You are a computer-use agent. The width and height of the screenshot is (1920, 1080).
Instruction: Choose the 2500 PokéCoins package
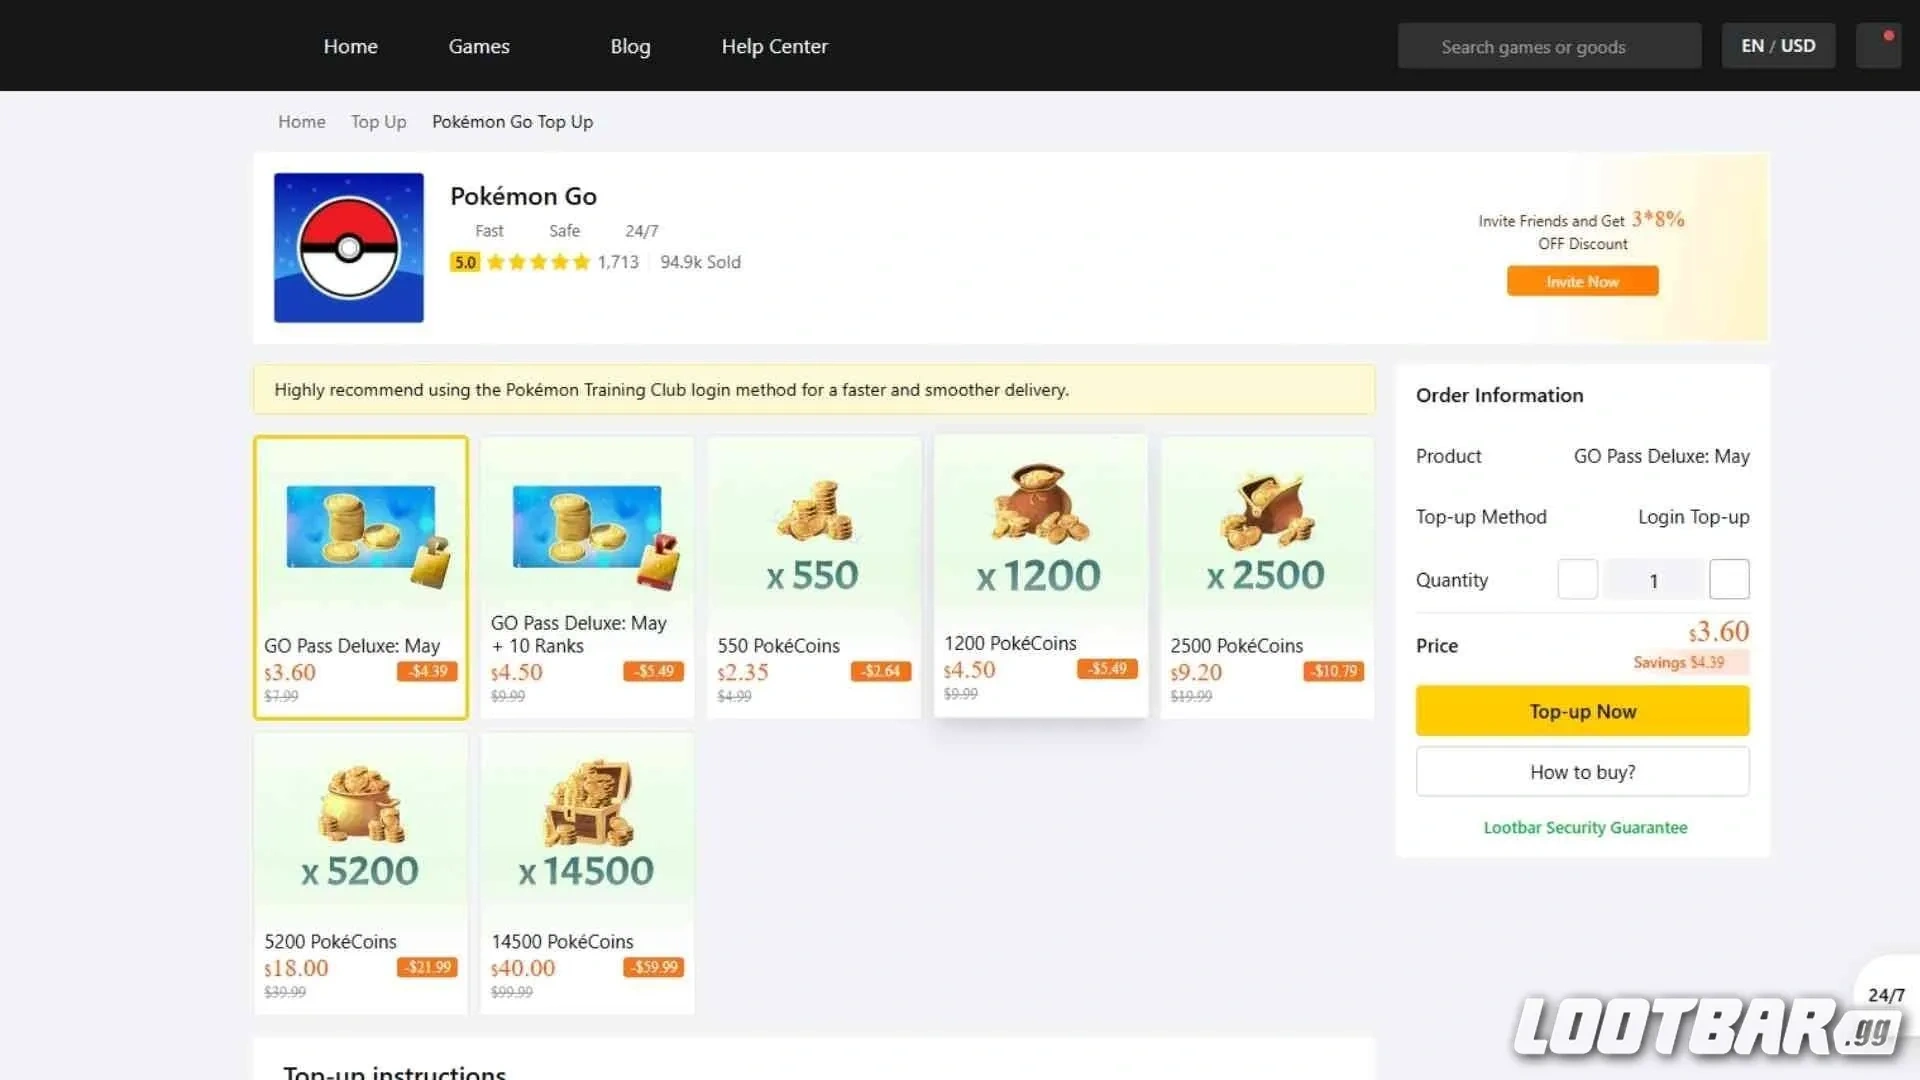pyautogui.click(x=1267, y=577)
